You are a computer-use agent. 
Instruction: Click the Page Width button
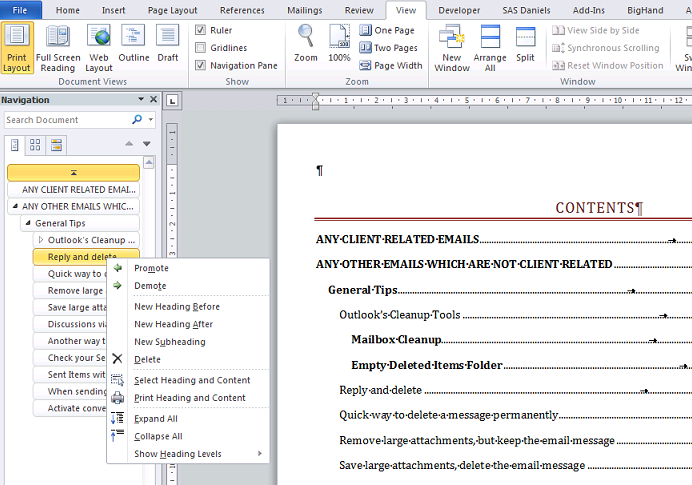point(391,66)
